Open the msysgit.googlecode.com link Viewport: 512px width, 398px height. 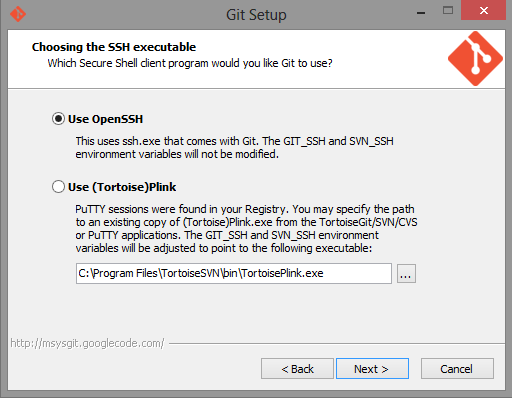(x=87, y=343)
